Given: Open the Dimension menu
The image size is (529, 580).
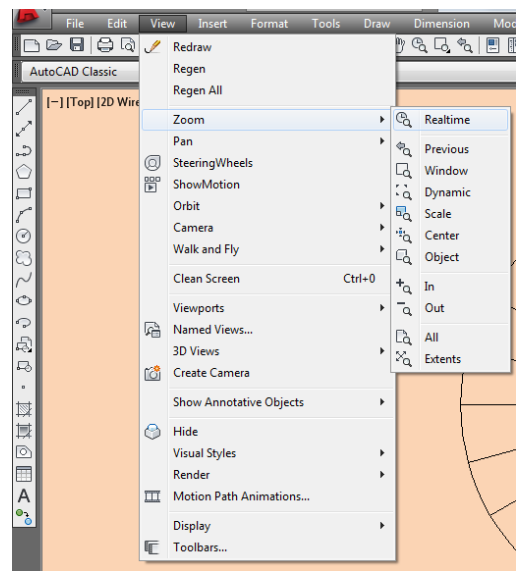Looking at the screenshot, I should coord(441,24).
